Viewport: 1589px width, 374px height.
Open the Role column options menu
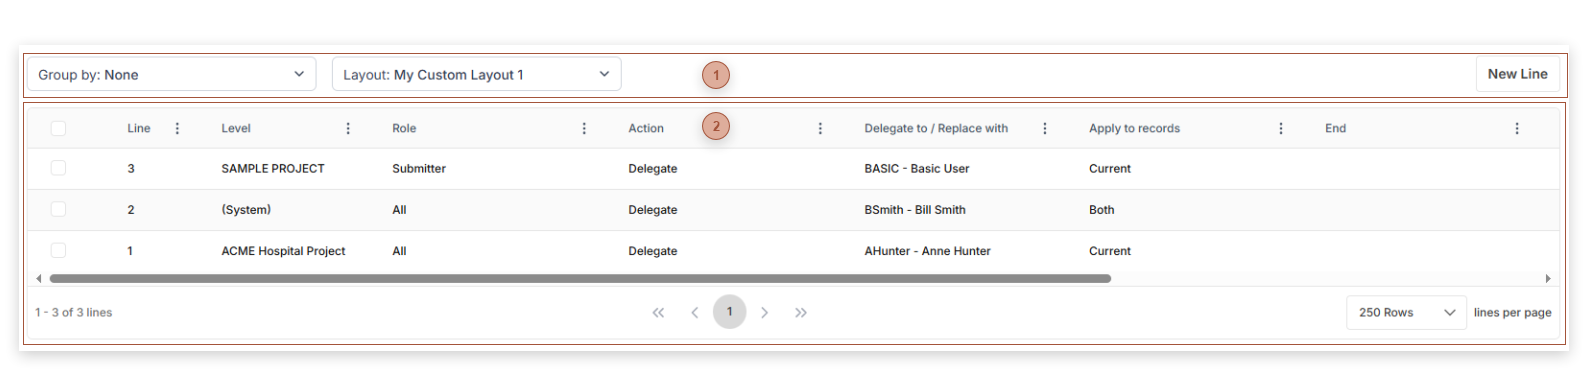tap(584, 128)
